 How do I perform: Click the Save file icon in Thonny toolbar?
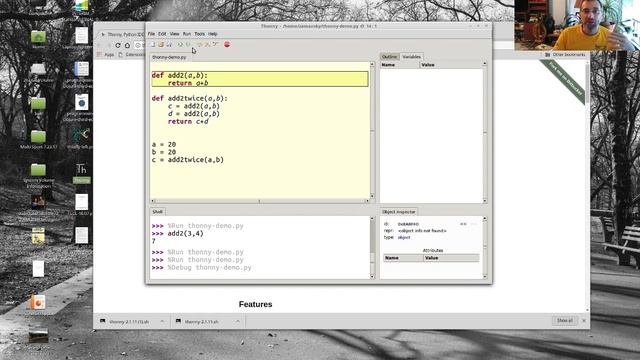[x=169, y=44]
